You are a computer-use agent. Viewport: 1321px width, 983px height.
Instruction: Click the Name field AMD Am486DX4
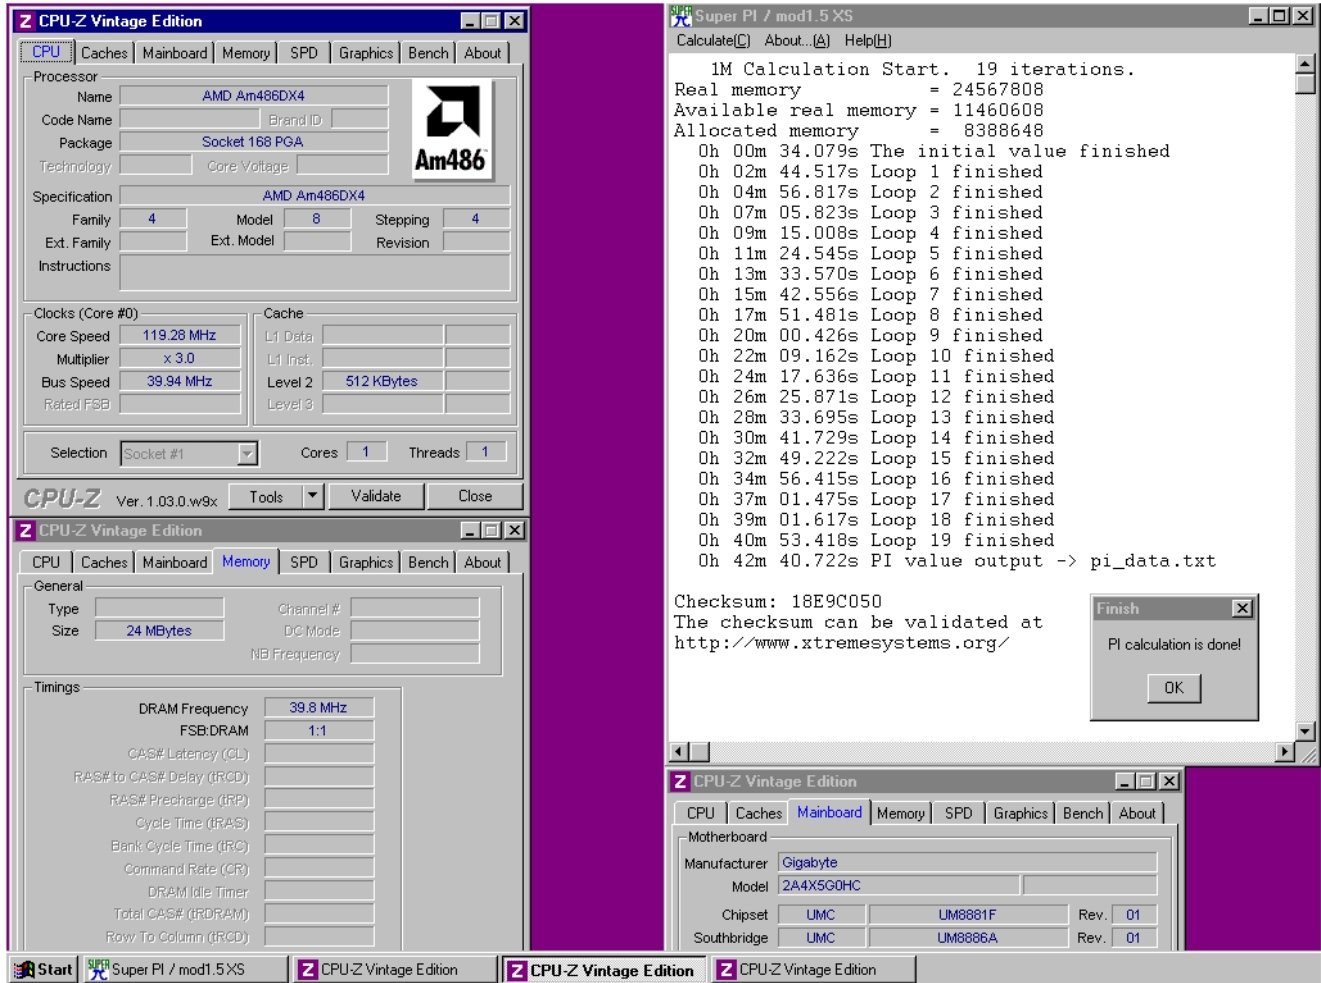254,97
